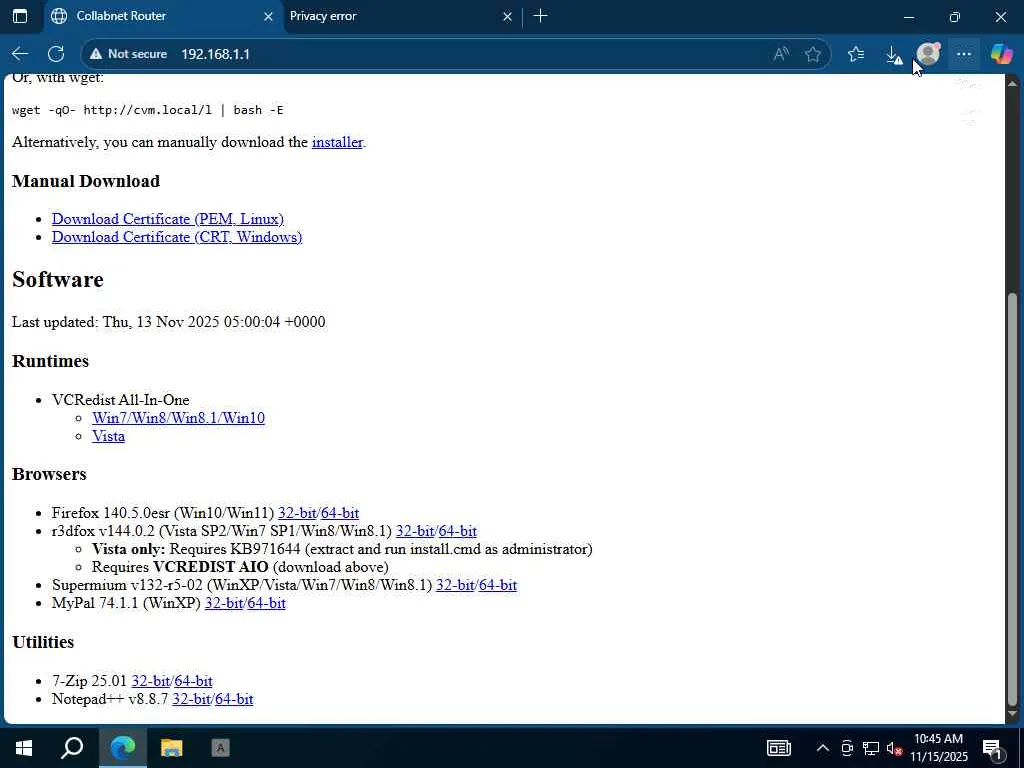The image size is (1024, 768).
Task: Download Firefox 140.5.0esr 64-bit
Action: tap(340, 513)
